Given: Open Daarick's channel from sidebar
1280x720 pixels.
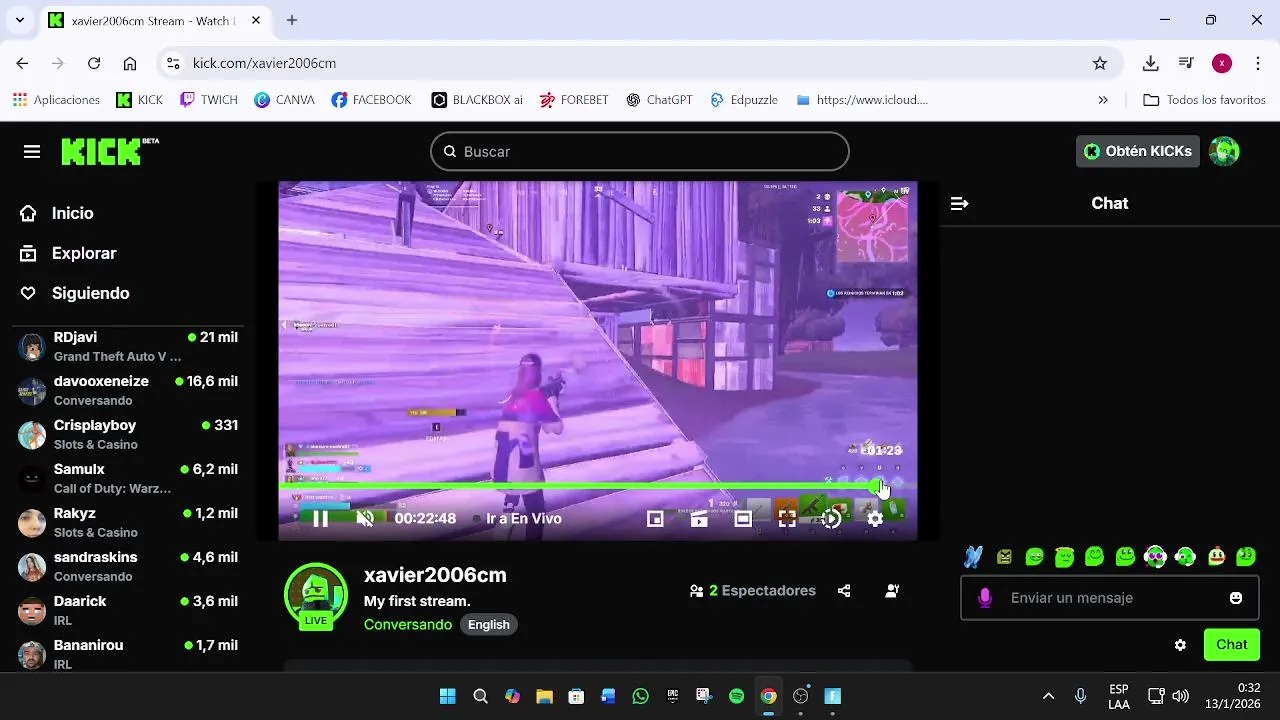Looking at the screenshot, I should pos(128,610).
